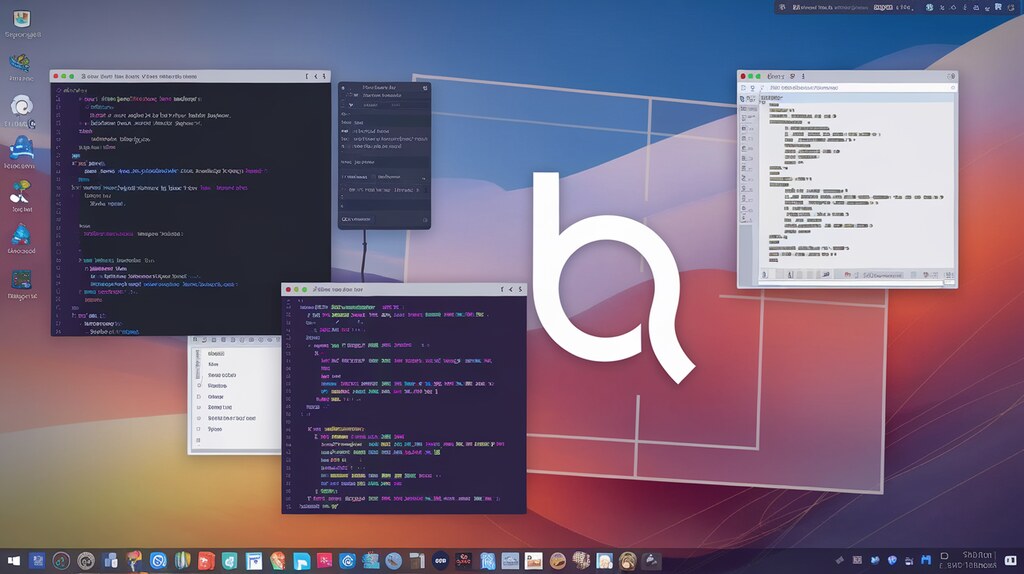
Task: Open the dropdown arrow in the small dark panel
Action: point(423,178)
